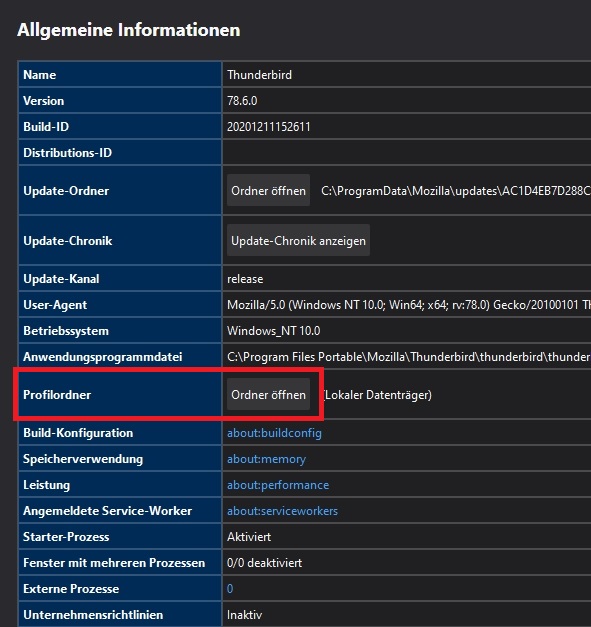Click the update folder path C:\ProgramData\Mozilla
Screen dimensions: 591x627
coord(456,191)
